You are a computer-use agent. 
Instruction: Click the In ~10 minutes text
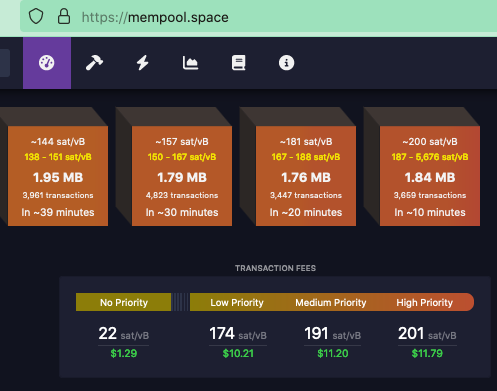[x=430, y=212]
